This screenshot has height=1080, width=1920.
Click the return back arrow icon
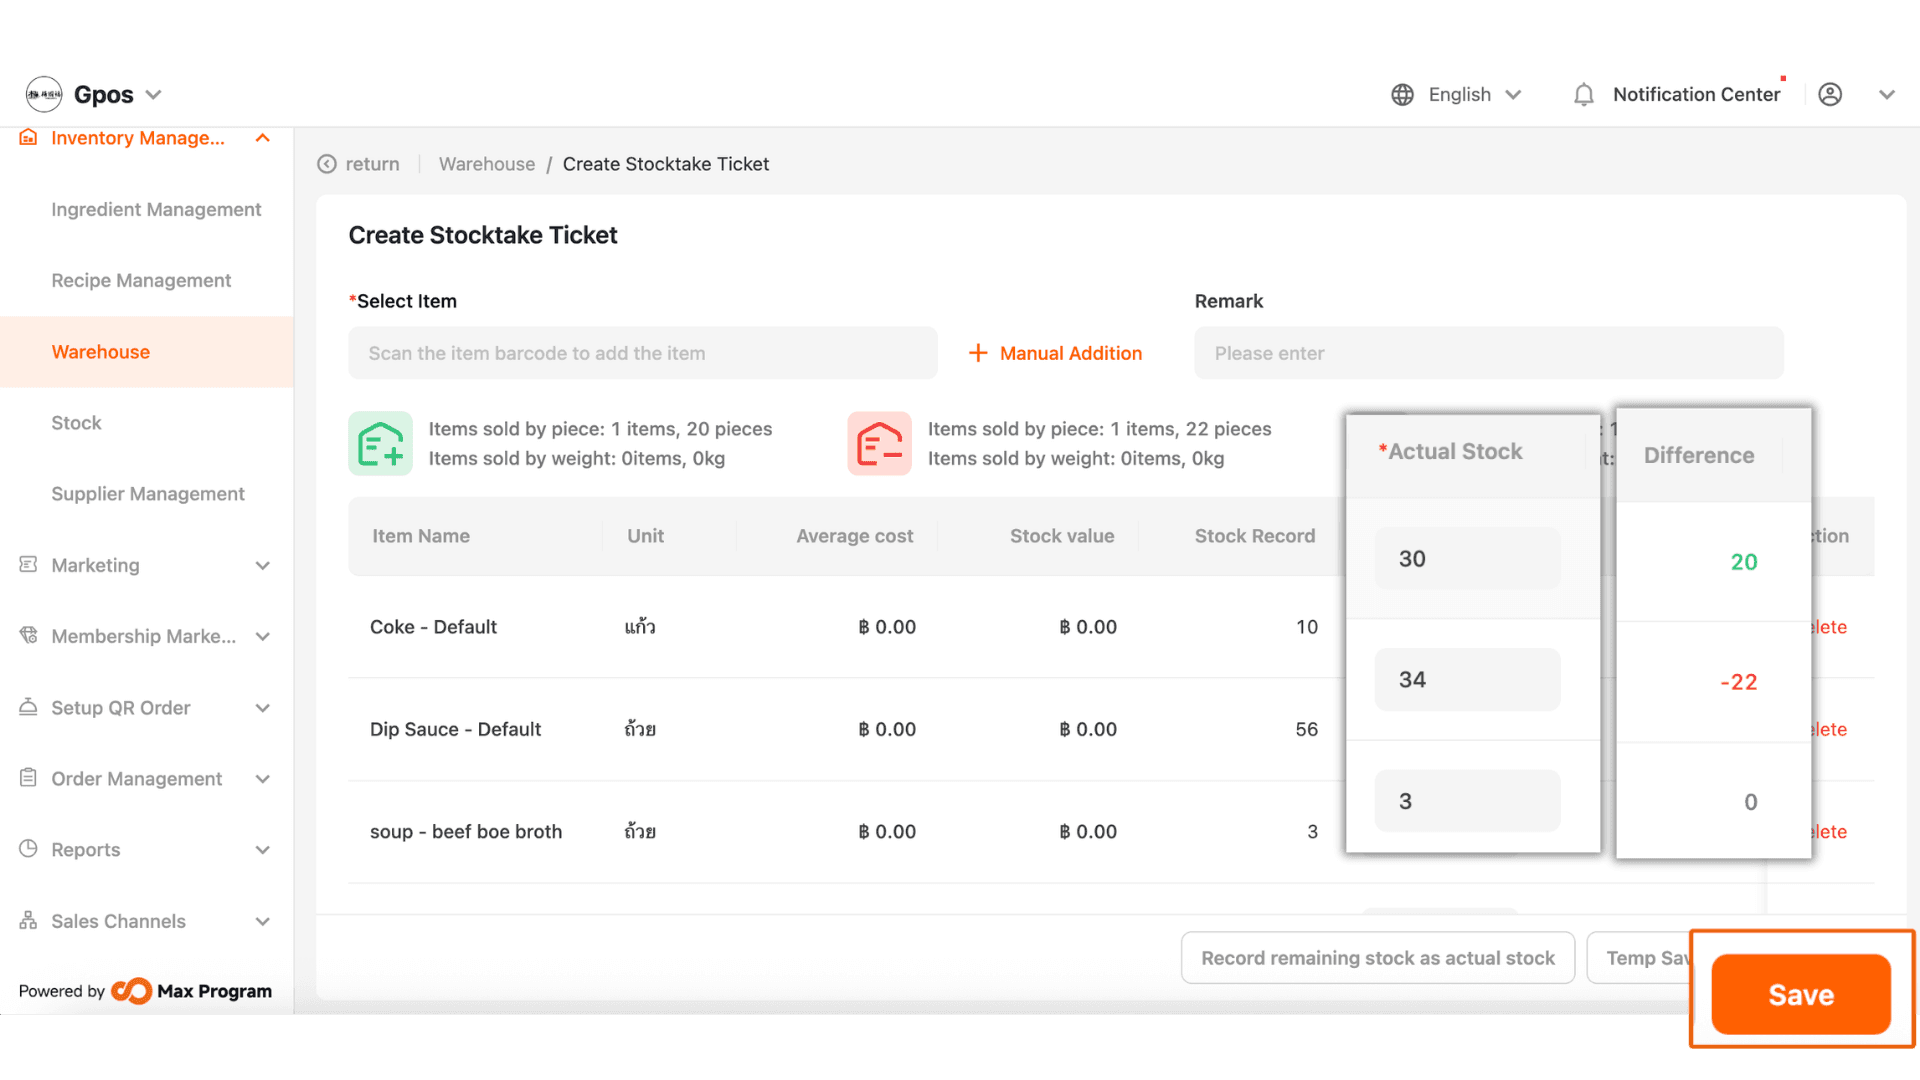pos(327,164)
